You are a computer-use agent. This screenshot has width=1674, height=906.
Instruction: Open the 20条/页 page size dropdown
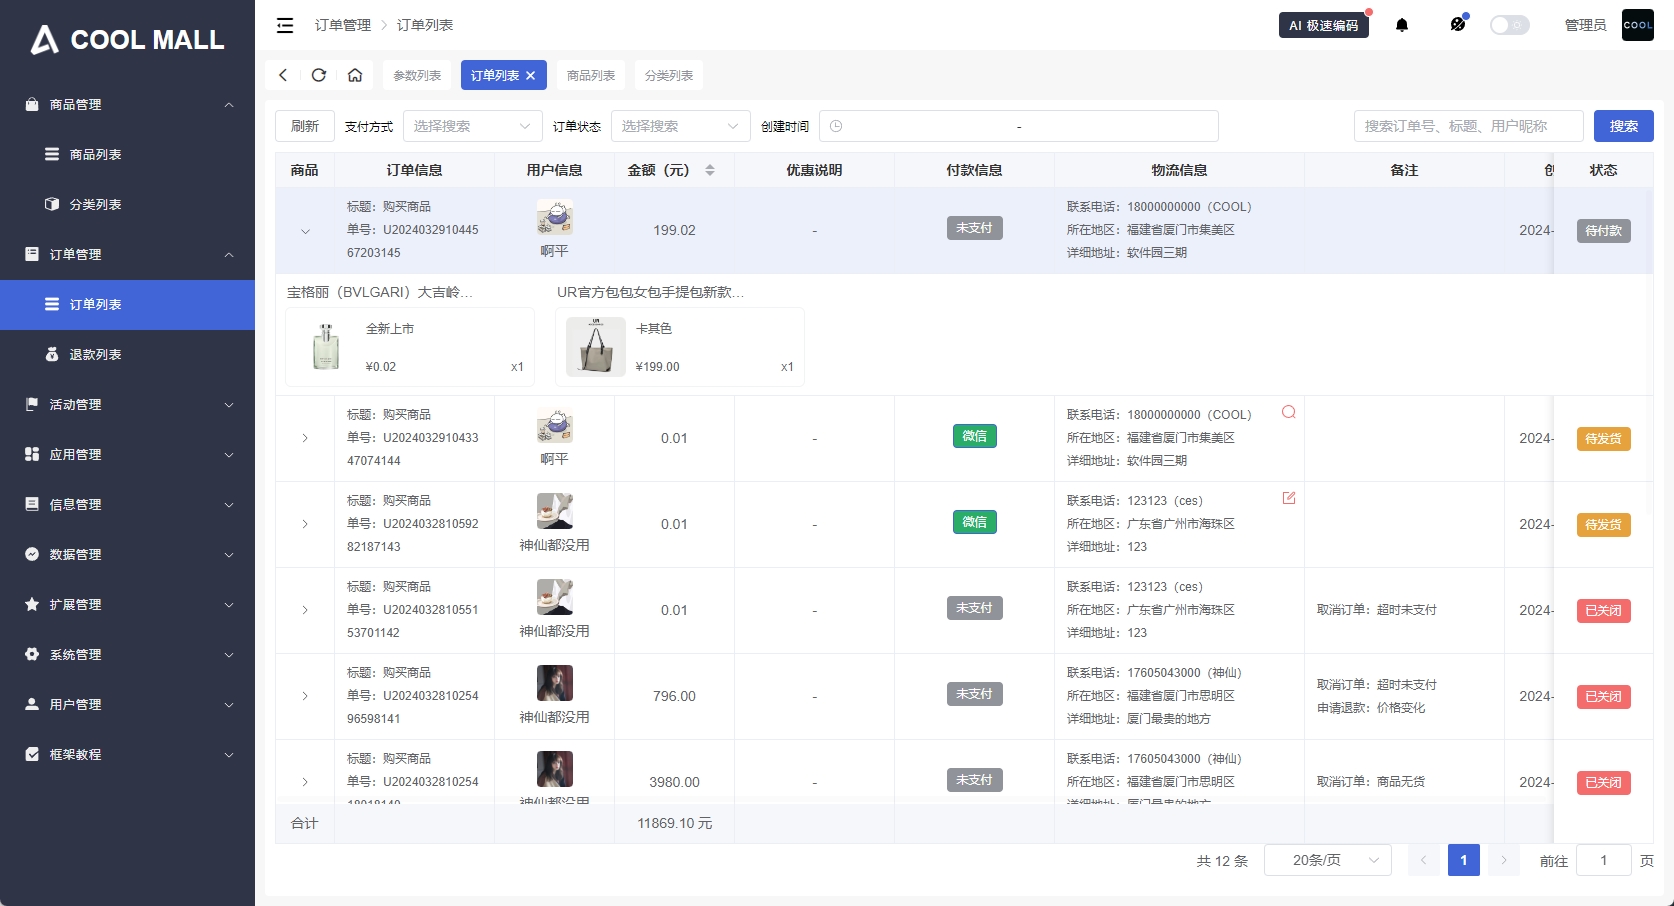1328,860
